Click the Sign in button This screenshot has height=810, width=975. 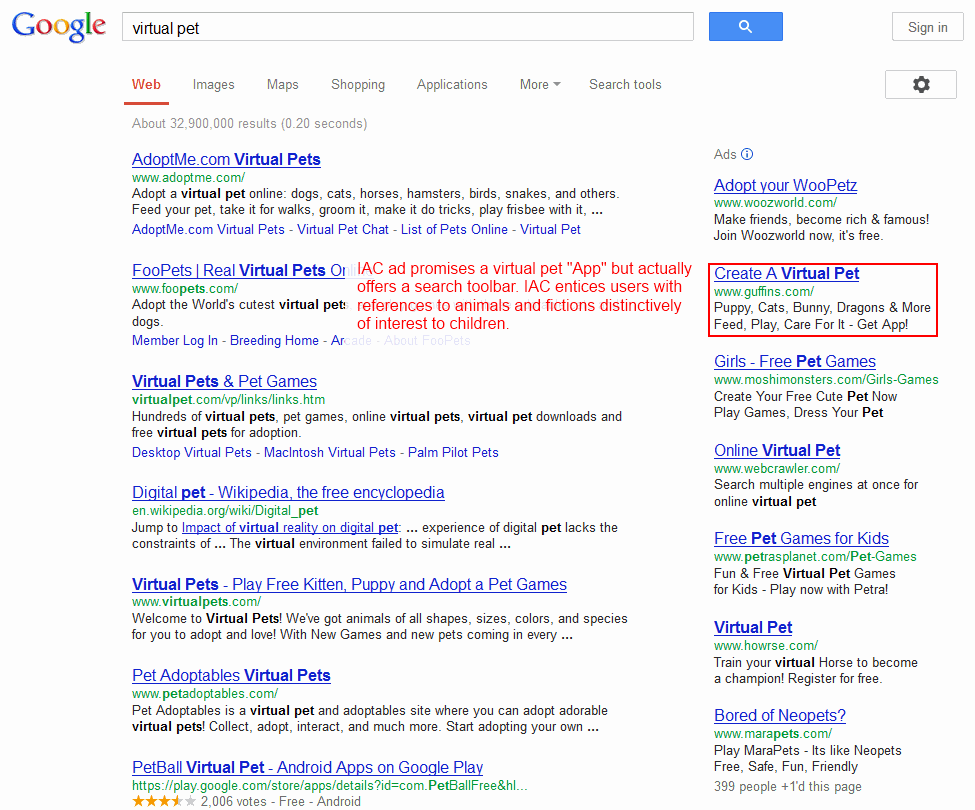pyautogui.click(x=927, y=27)
